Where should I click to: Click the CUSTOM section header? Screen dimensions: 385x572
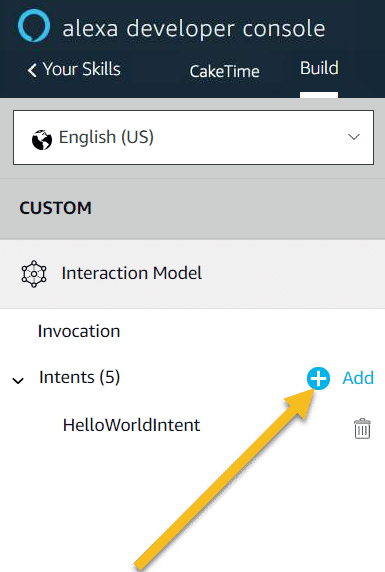point(55,208)
